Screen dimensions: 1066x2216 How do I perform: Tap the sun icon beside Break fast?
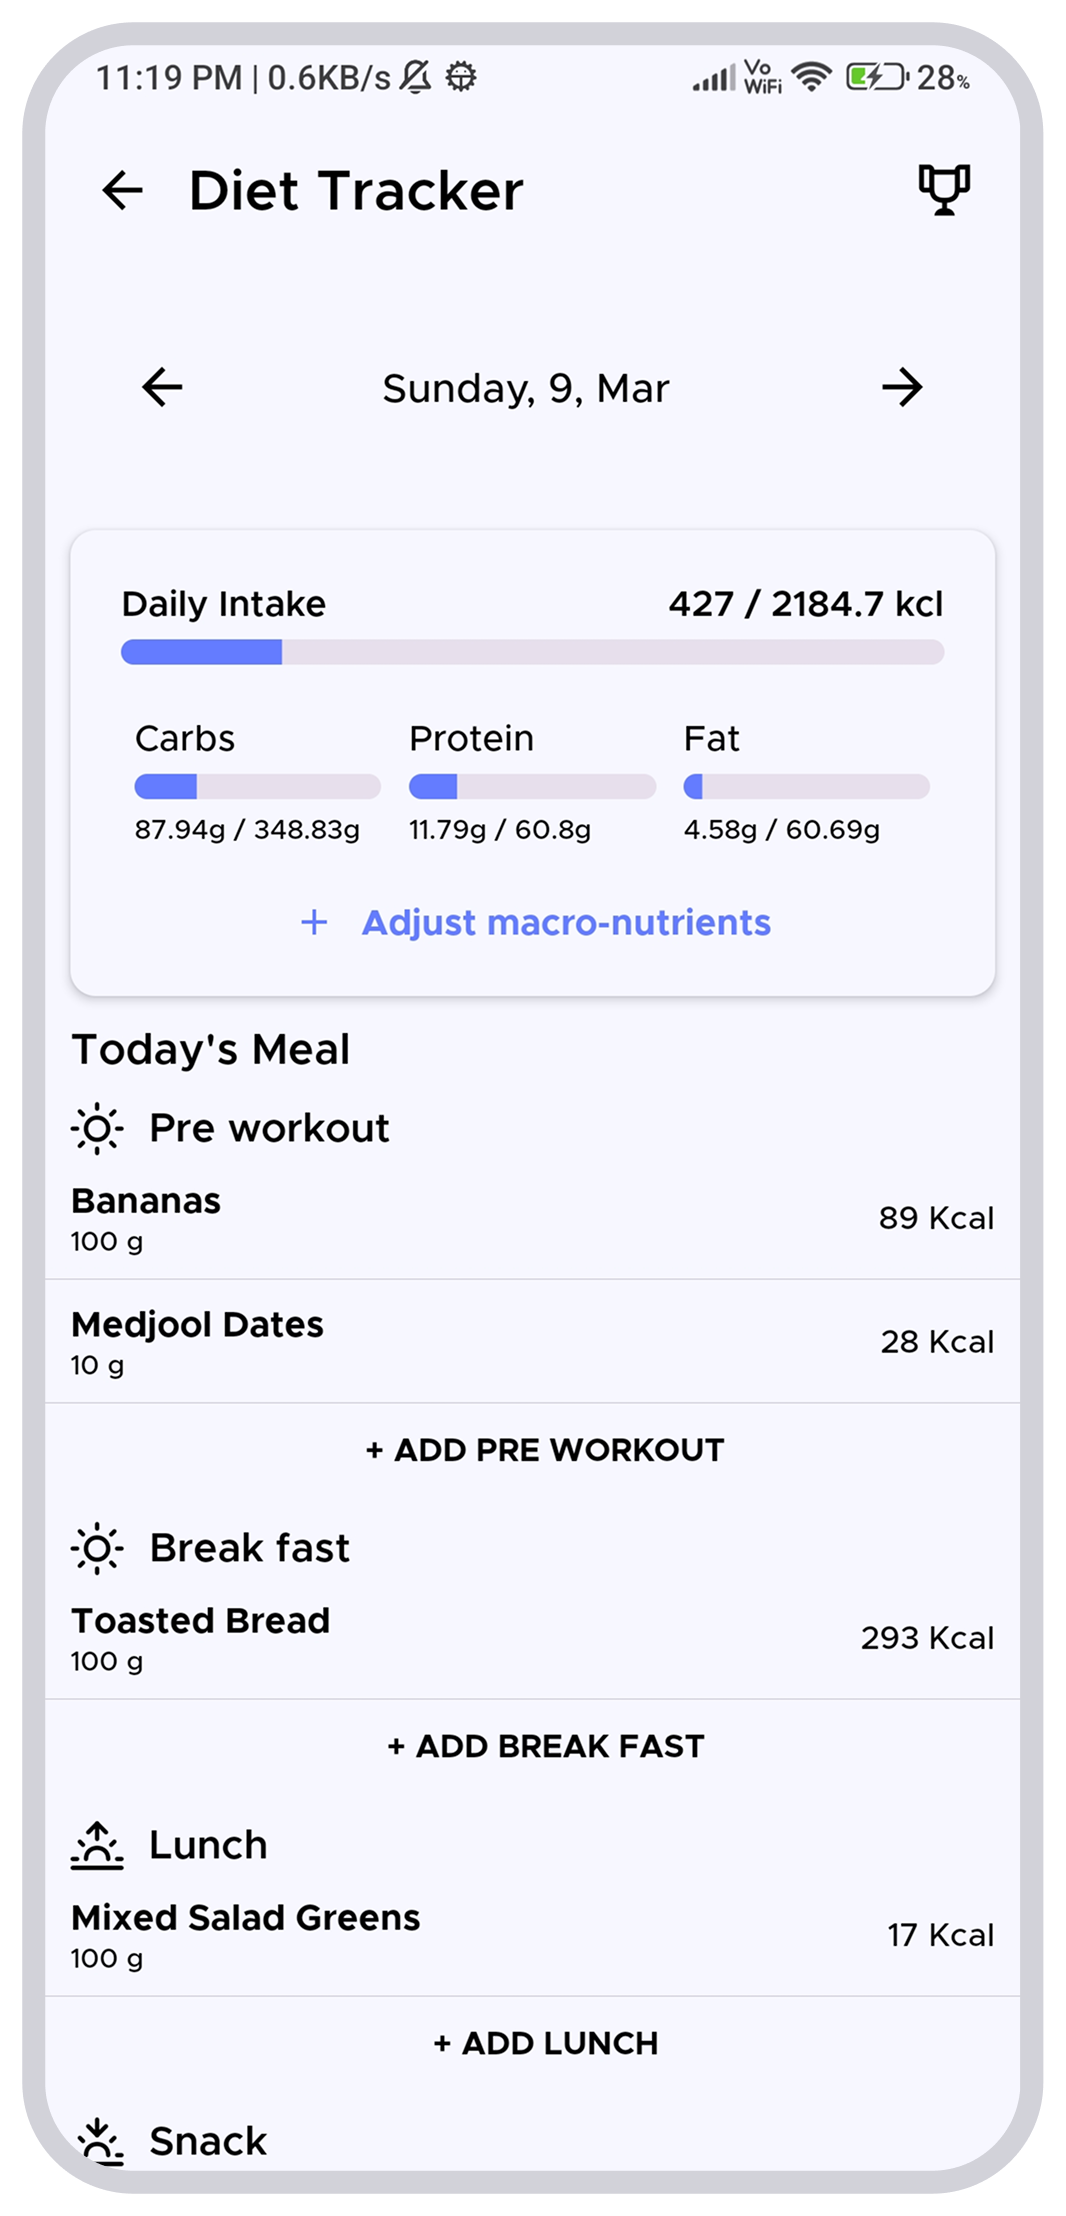point(97,1549)
